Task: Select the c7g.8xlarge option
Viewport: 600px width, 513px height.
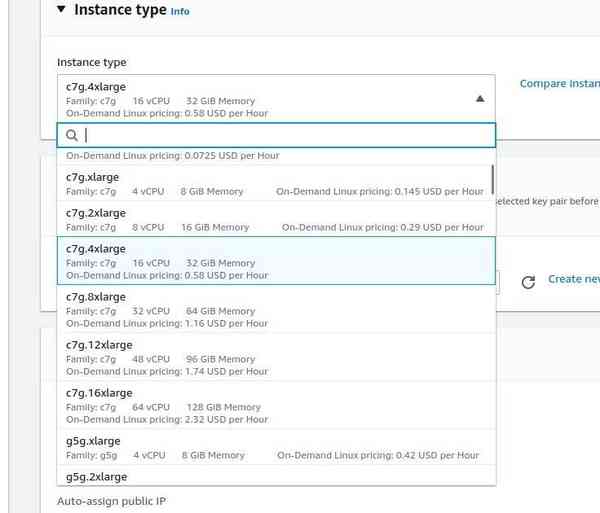Action: (276, 309)
